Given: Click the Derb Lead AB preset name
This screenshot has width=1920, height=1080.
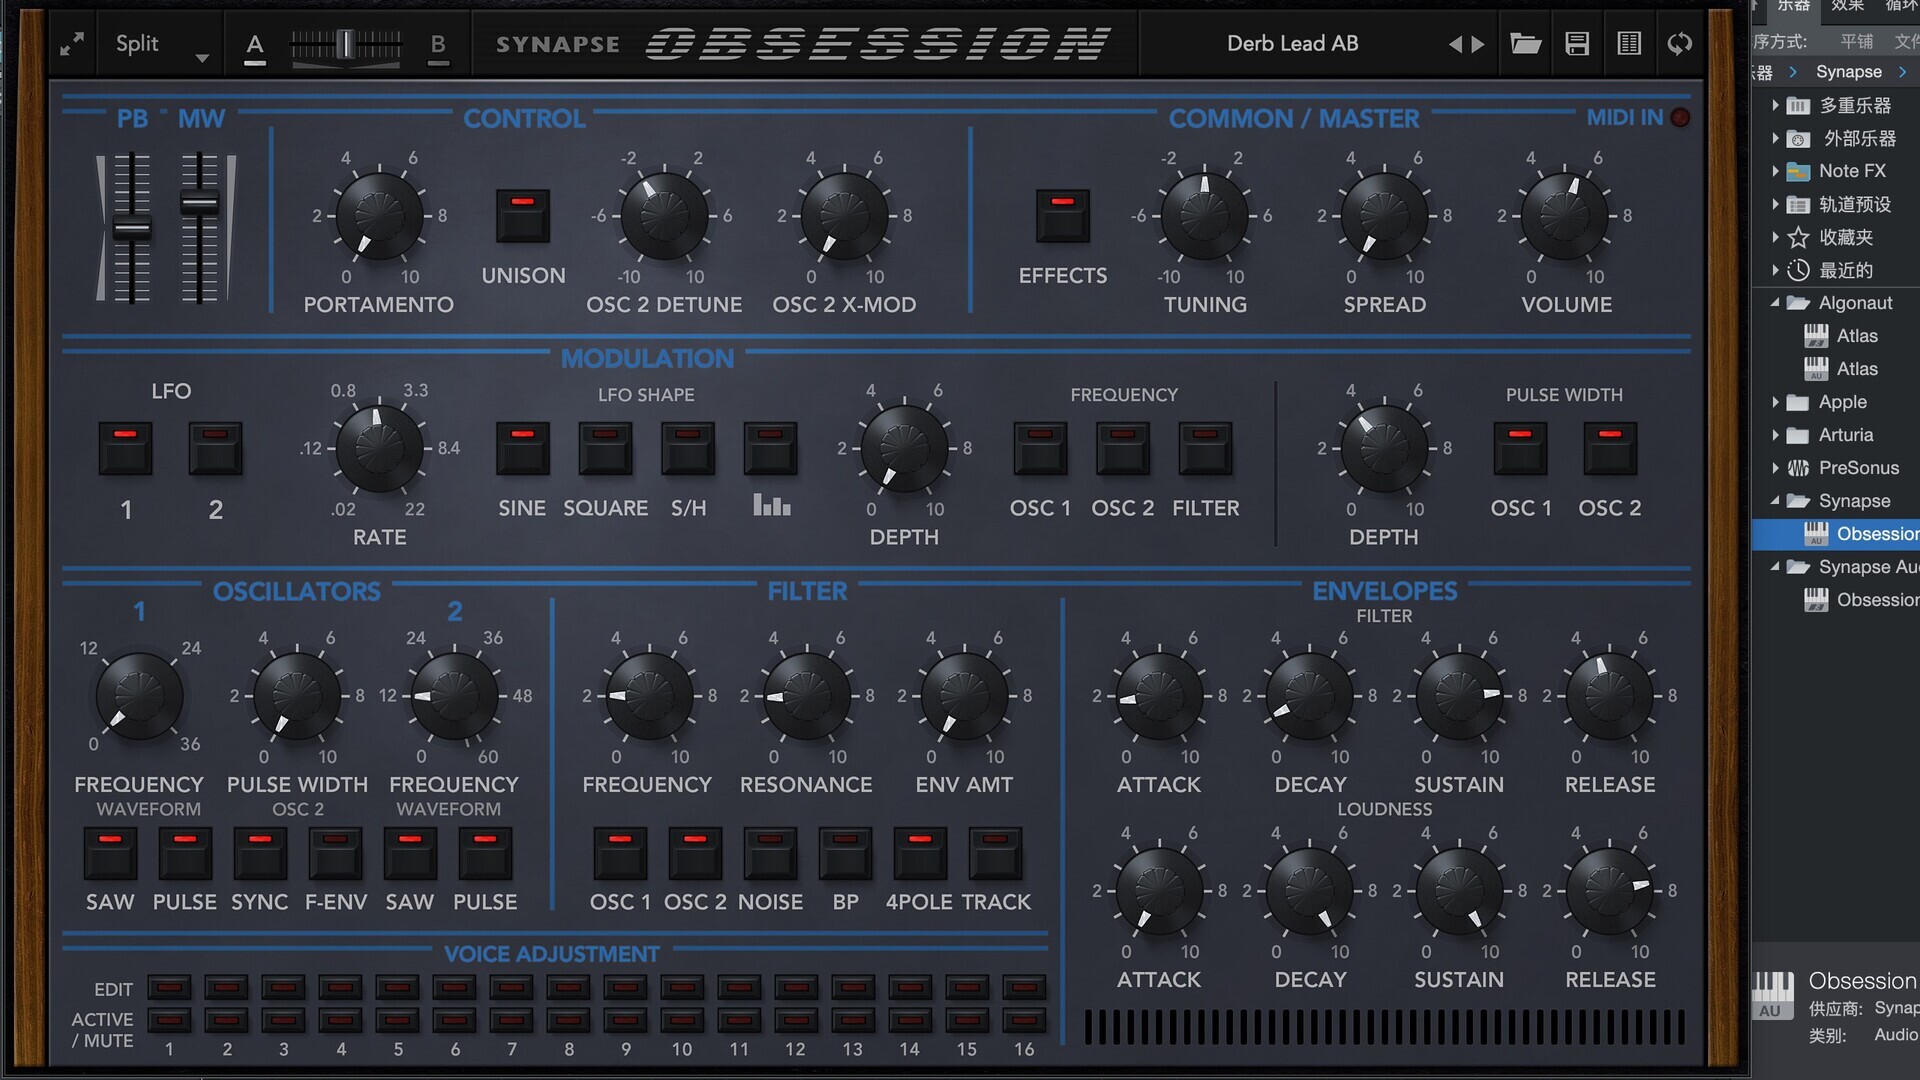Looking at the screenshot, I should pos(1292,44).
